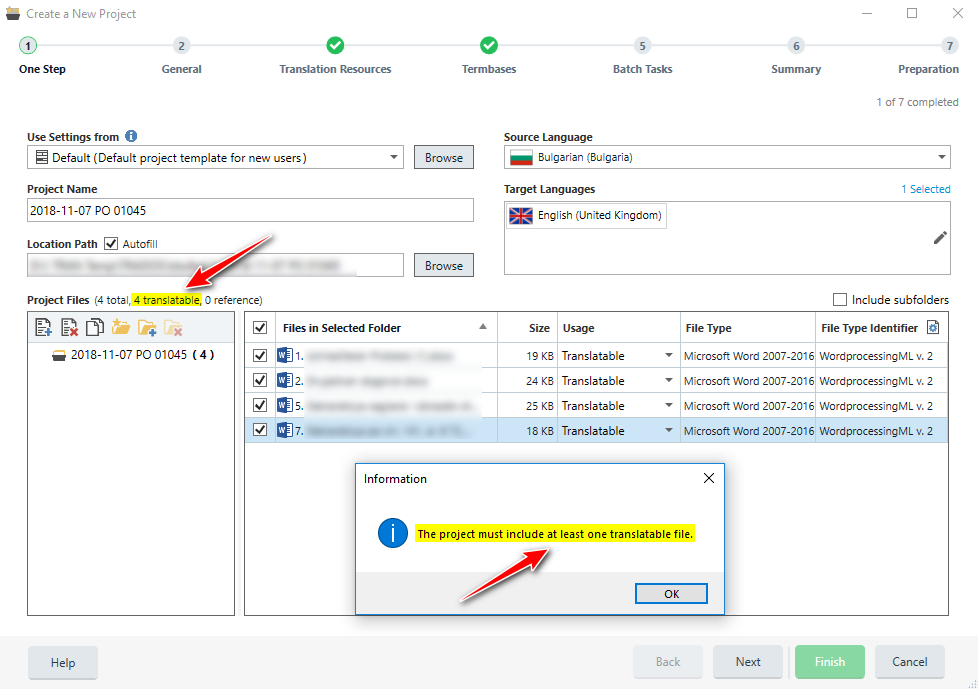Click the Bulgarian flag in Source Language
This screenshot has height=689, width=978.
[521, 157]
